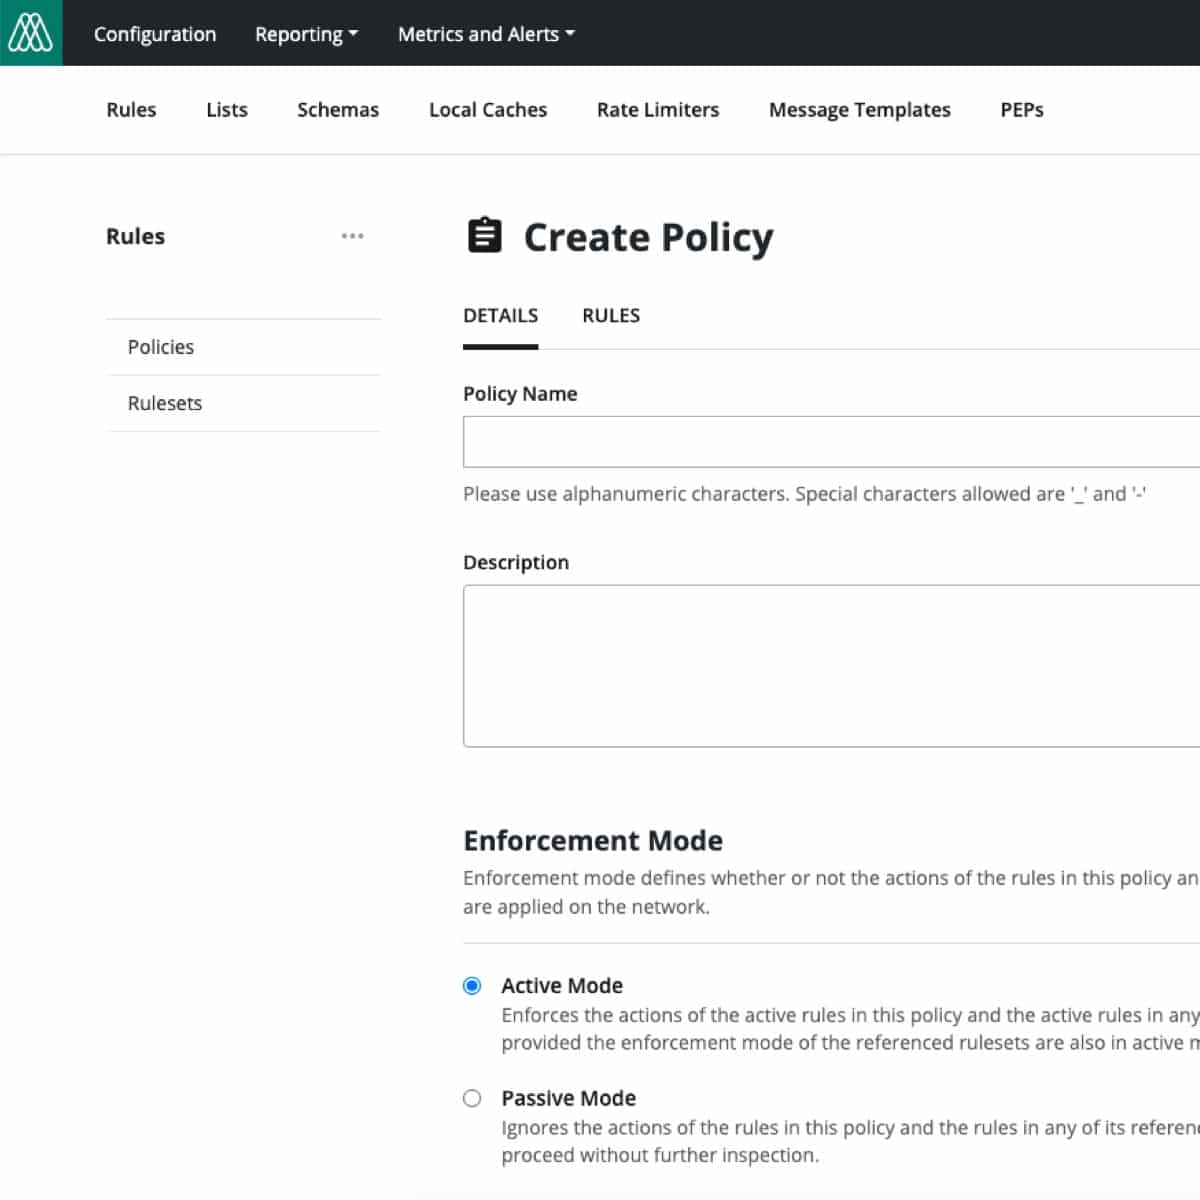This screenshot has width=1200, height=1200.
Task: Click the Rules sidebar heading
Action: tap(135, 236)
